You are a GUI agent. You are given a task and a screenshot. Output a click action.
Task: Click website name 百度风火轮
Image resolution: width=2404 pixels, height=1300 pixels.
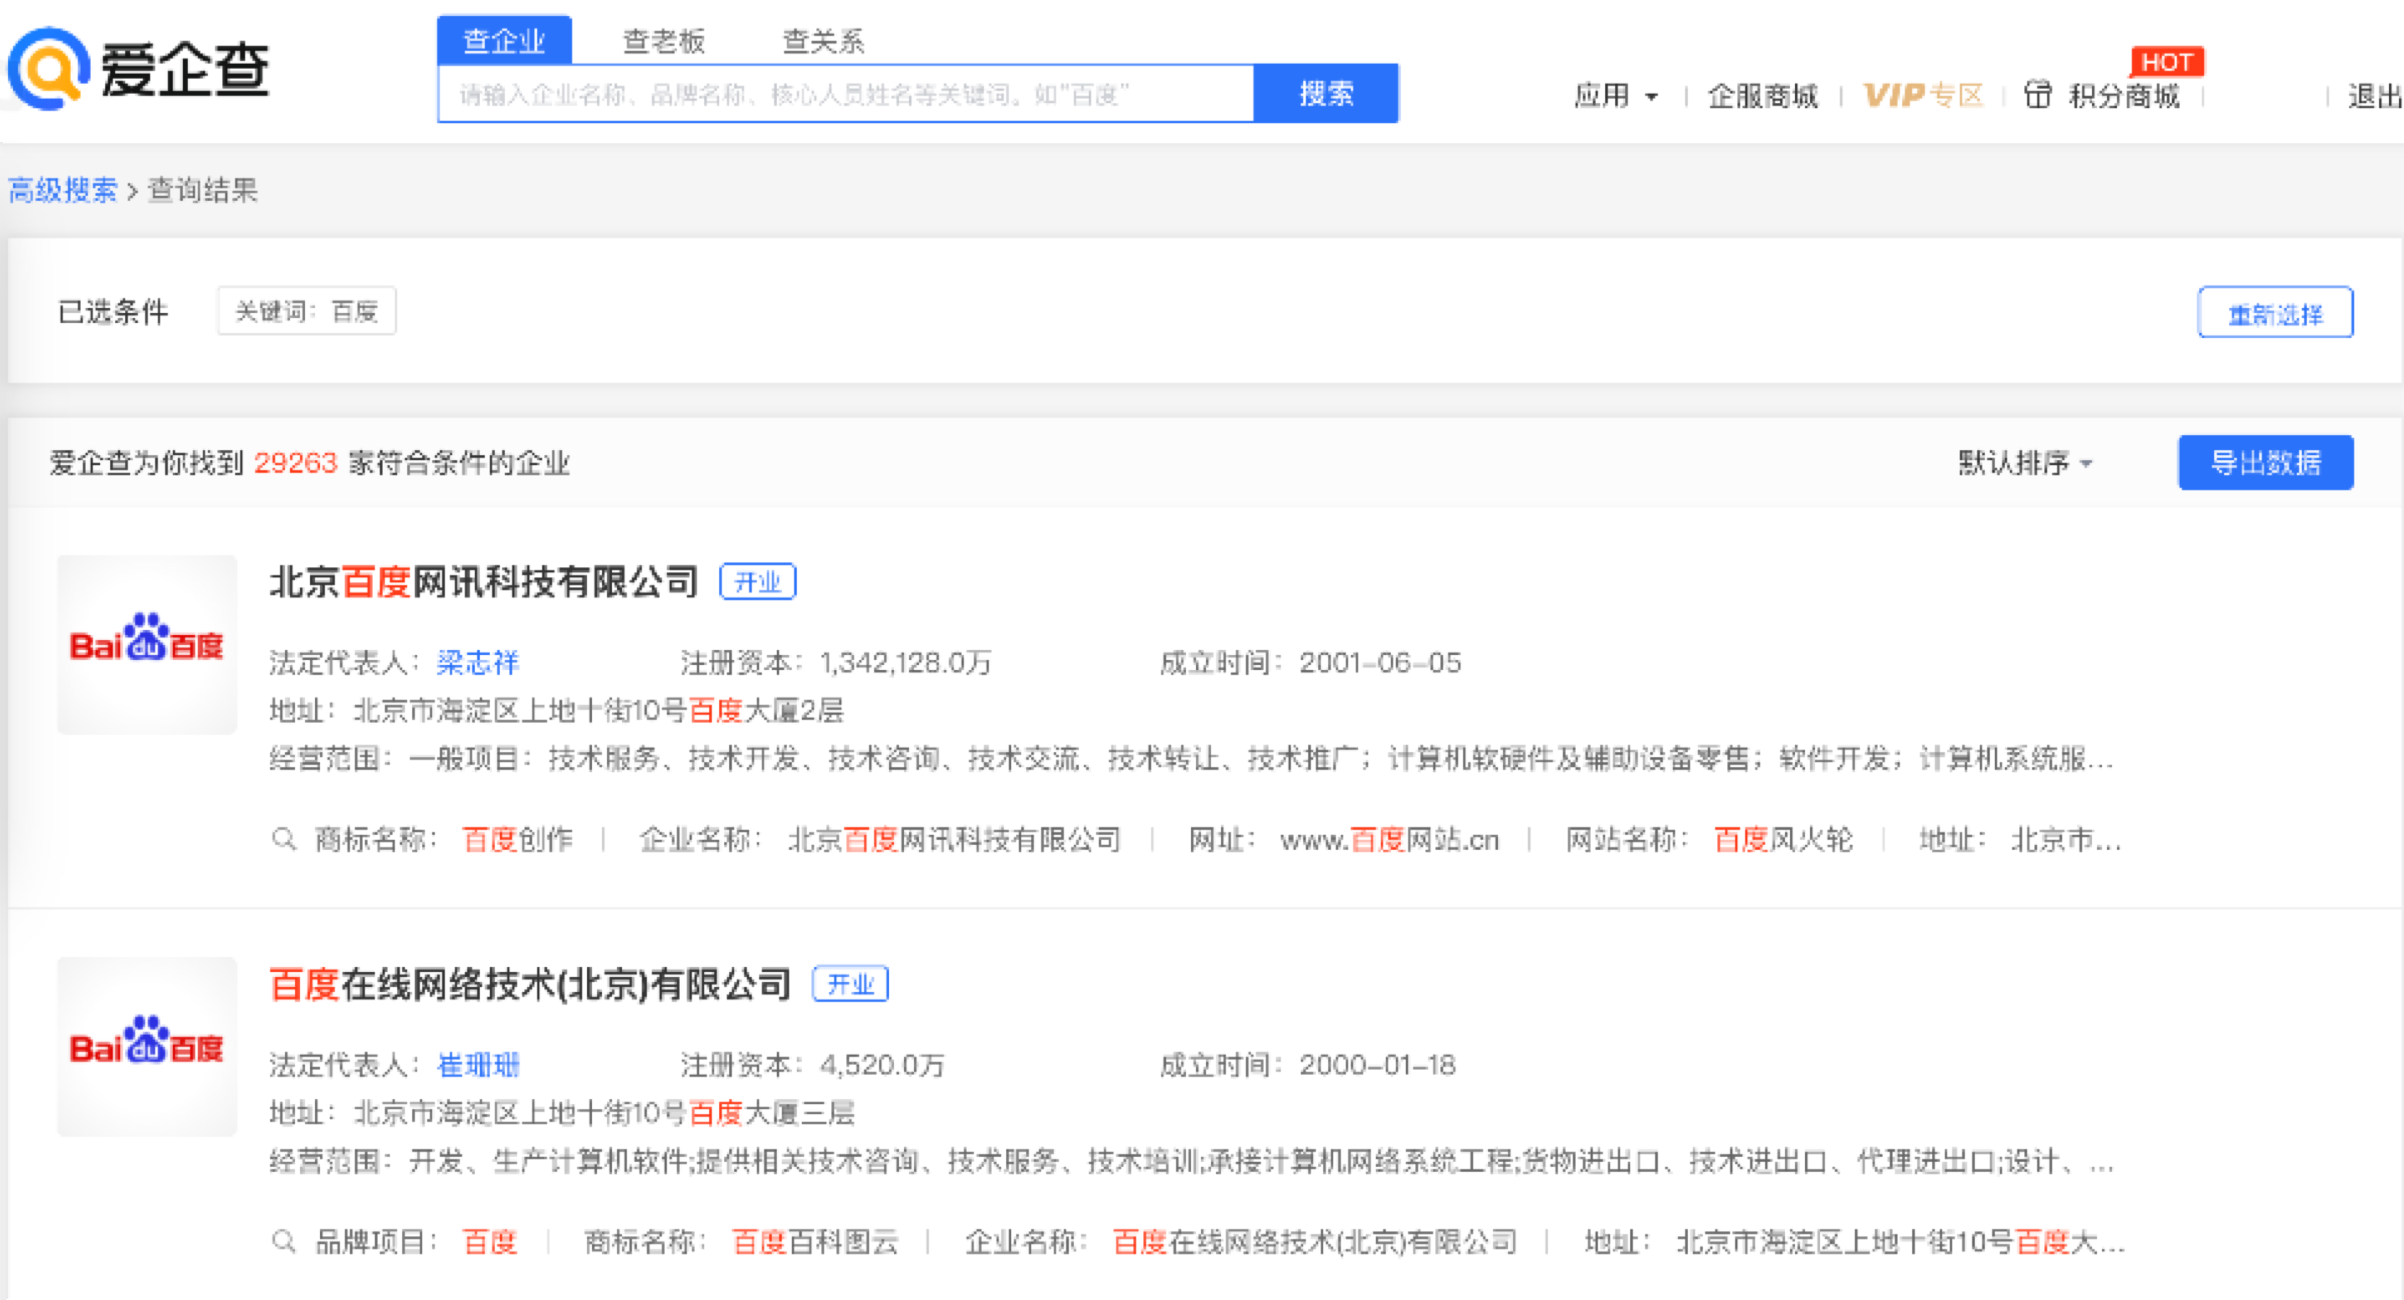(x=1784, y=839)
